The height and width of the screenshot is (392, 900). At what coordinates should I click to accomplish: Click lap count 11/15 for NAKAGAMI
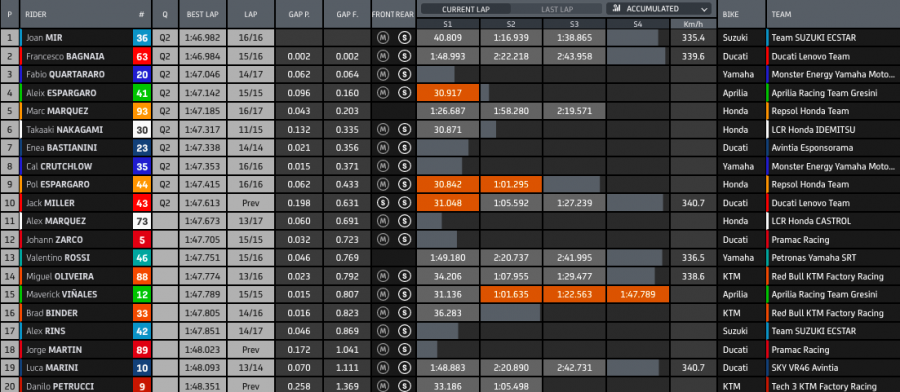coord(250,130)
